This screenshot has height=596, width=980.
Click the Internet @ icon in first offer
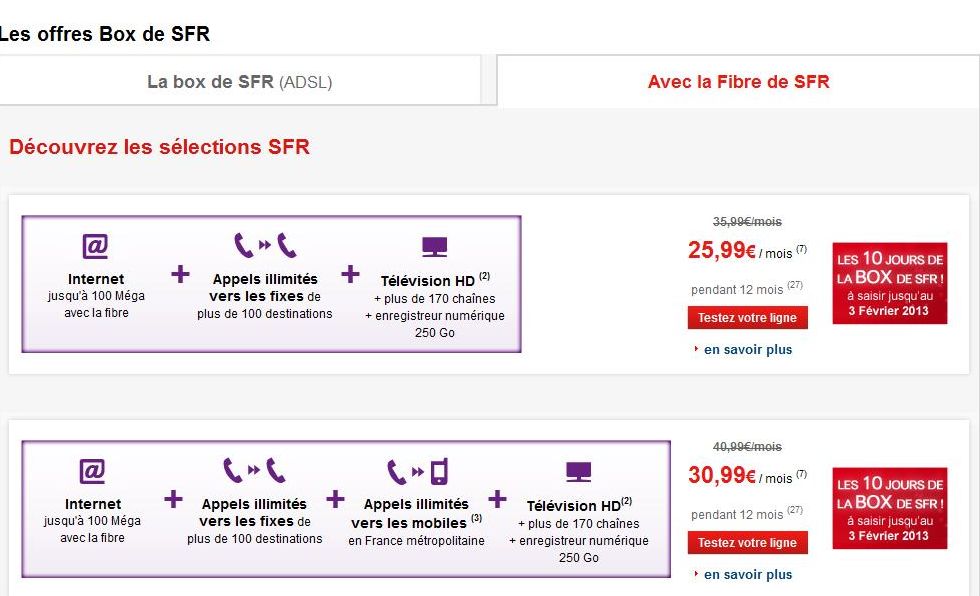pyautogui.click(x=96, y=246)
